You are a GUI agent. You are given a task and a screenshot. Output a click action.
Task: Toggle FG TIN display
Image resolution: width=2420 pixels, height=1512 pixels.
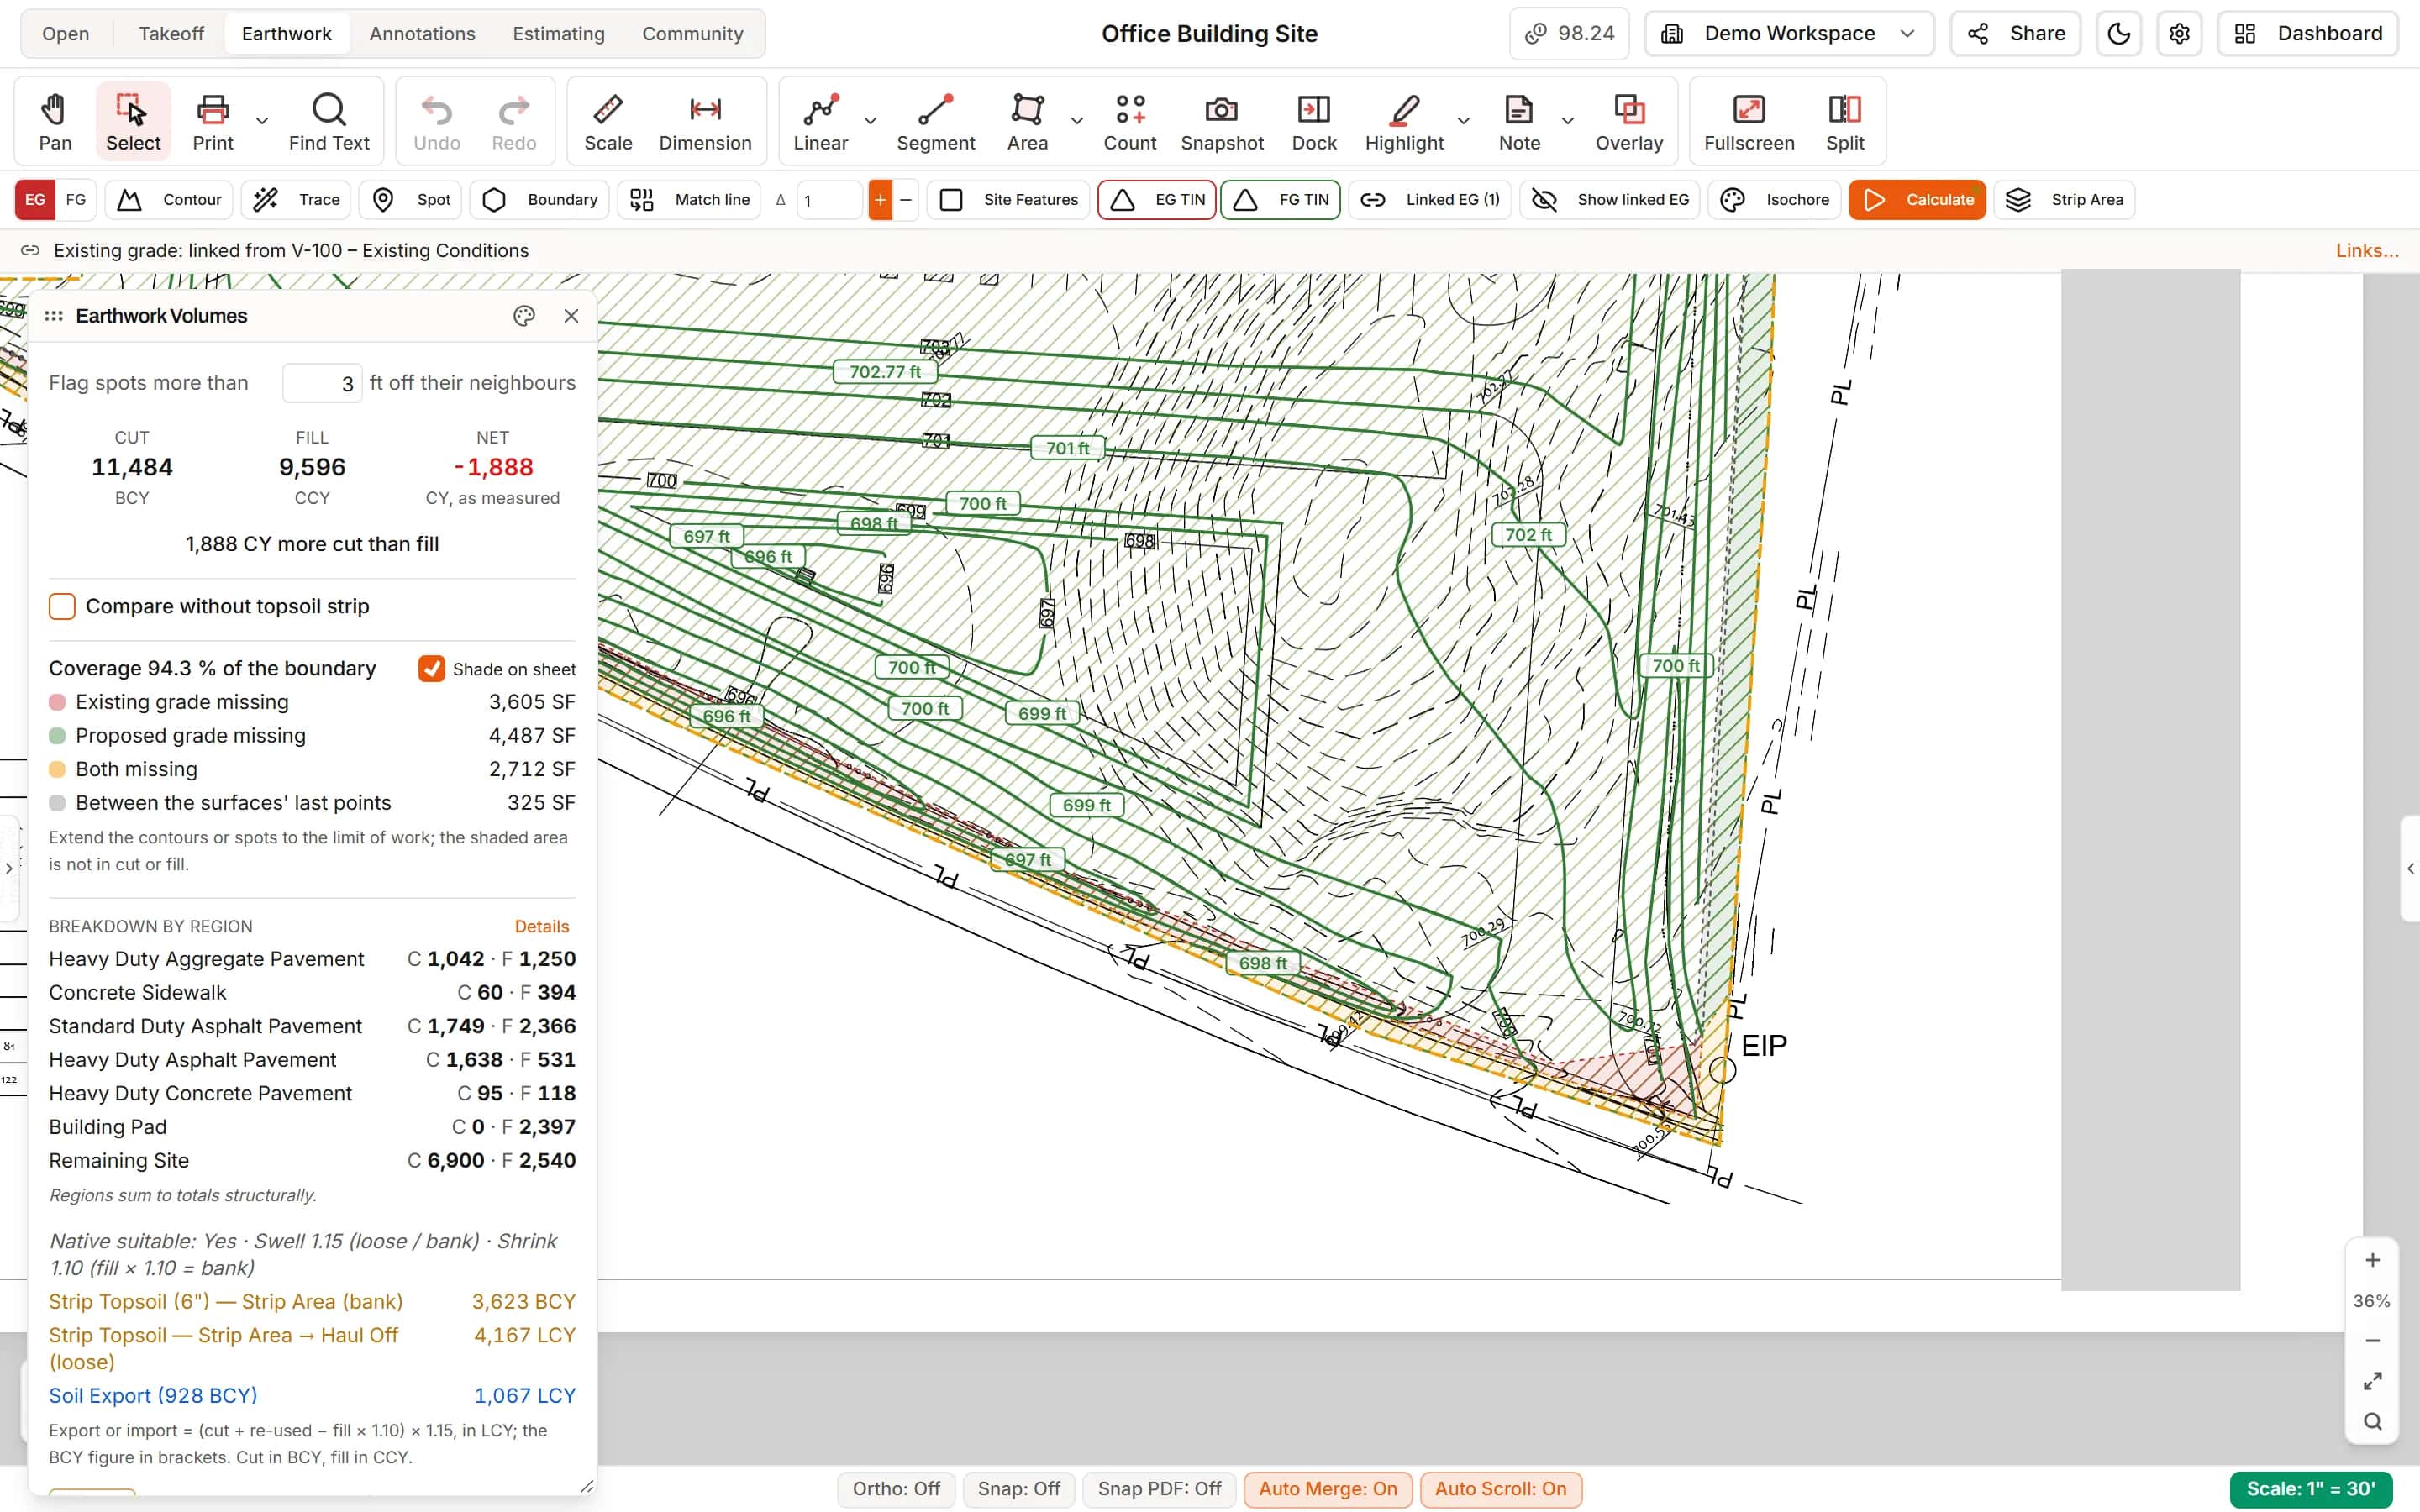tap(1280, 200)
